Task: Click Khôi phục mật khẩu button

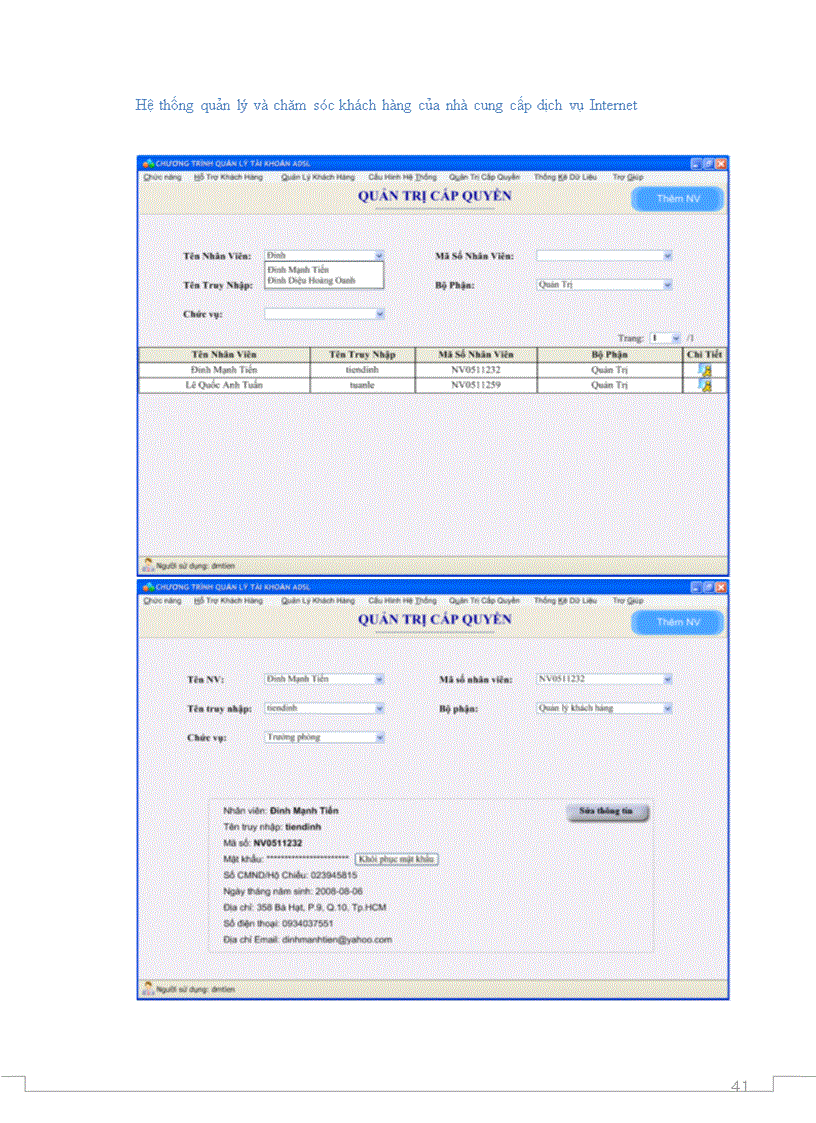Action: pos(397,858)
